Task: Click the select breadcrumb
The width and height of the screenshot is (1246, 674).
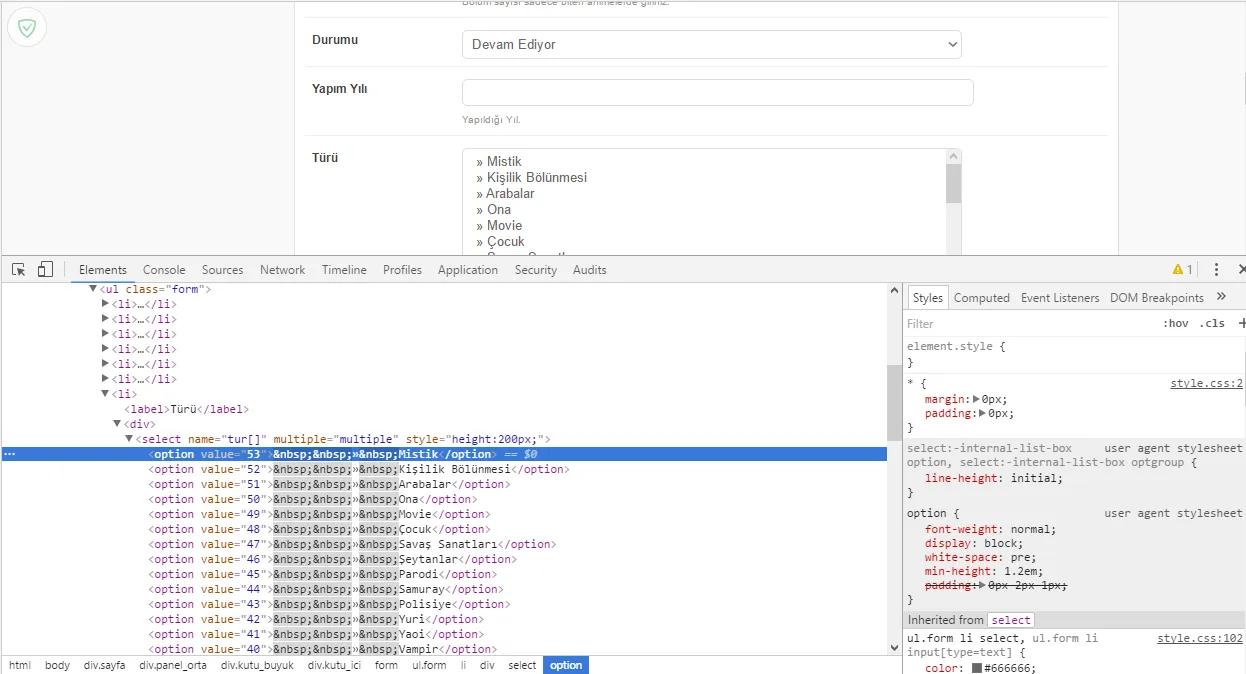Action: click(522, 665)
